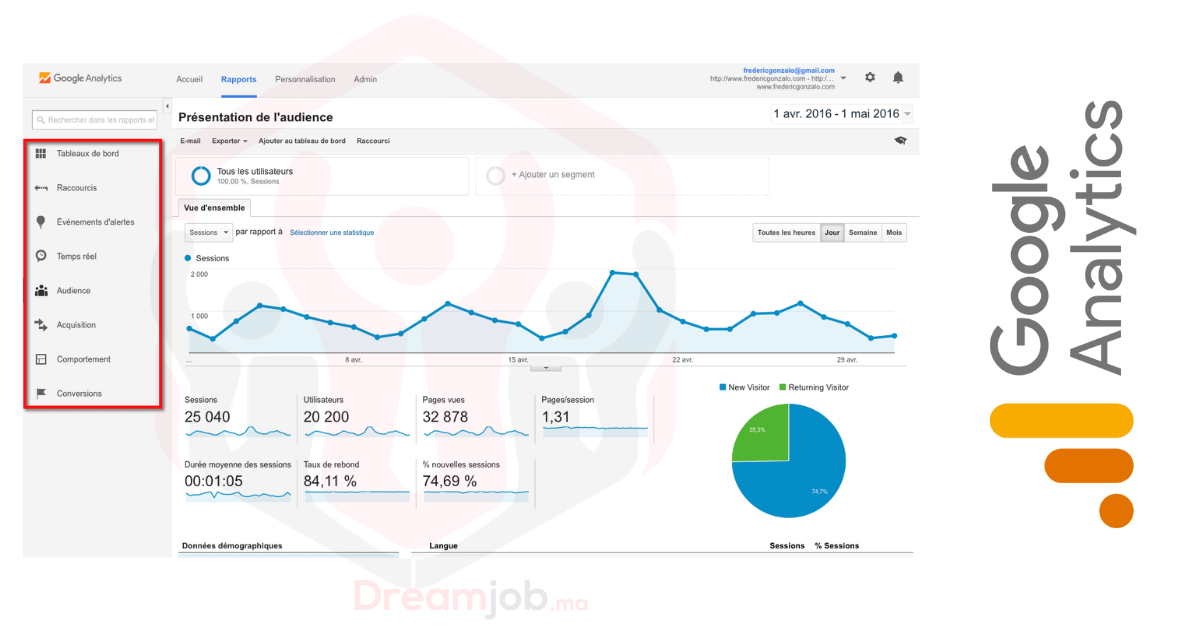
Task: Open the Admin tab
Action: tap(365, 79)
